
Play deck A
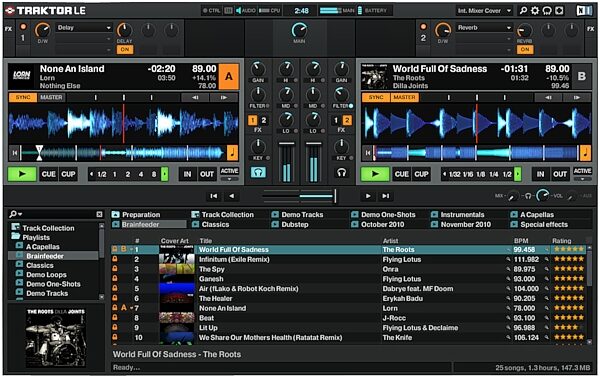point(22,174)
